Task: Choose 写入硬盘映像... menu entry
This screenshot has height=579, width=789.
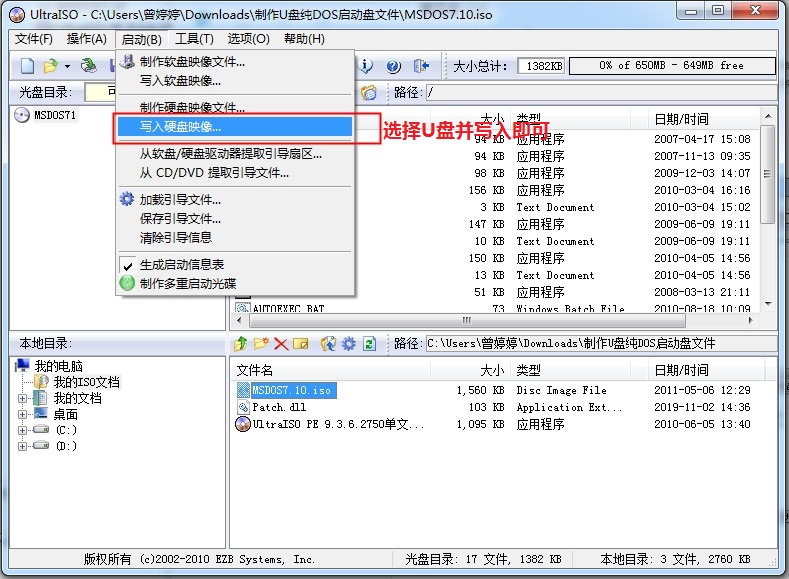Action: [235, 127]
